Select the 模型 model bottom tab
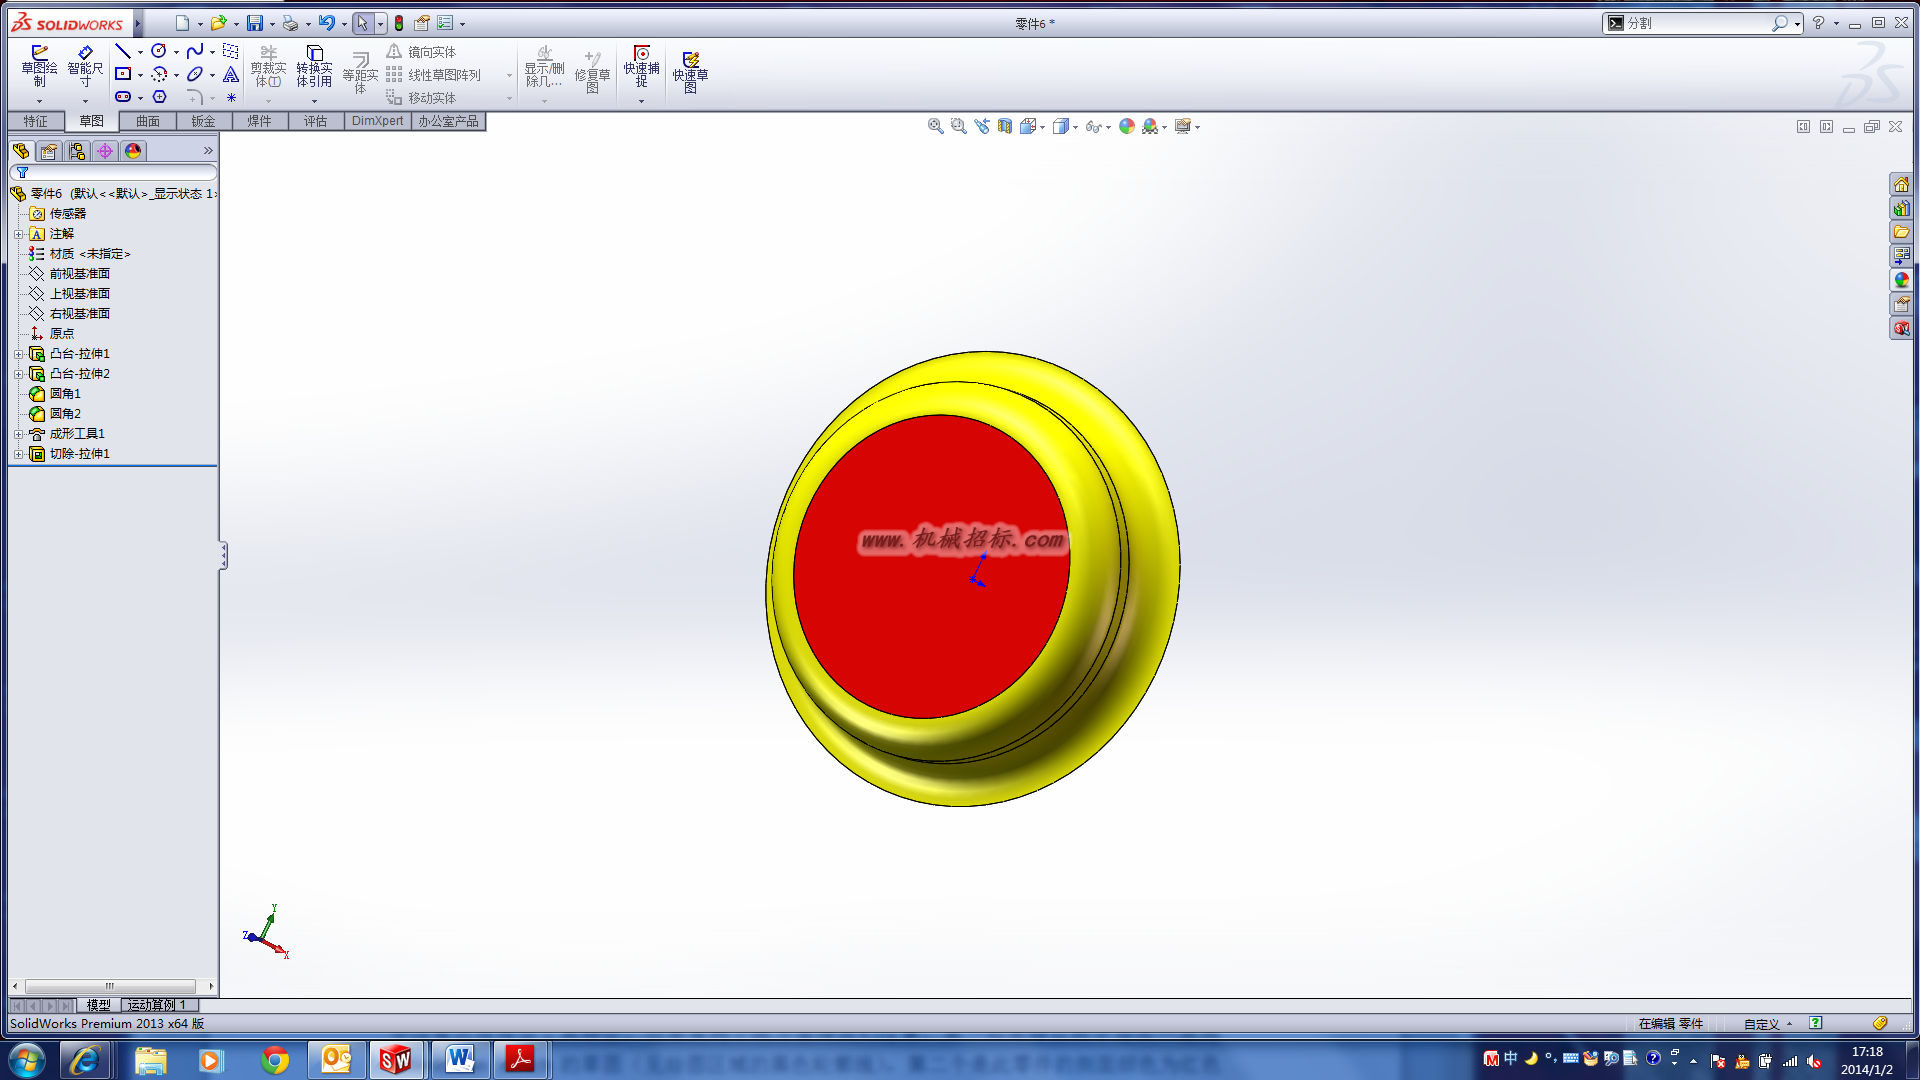Viewport: 1920px width, 1080px height. pyautogui.click(x=98, y=1005)
